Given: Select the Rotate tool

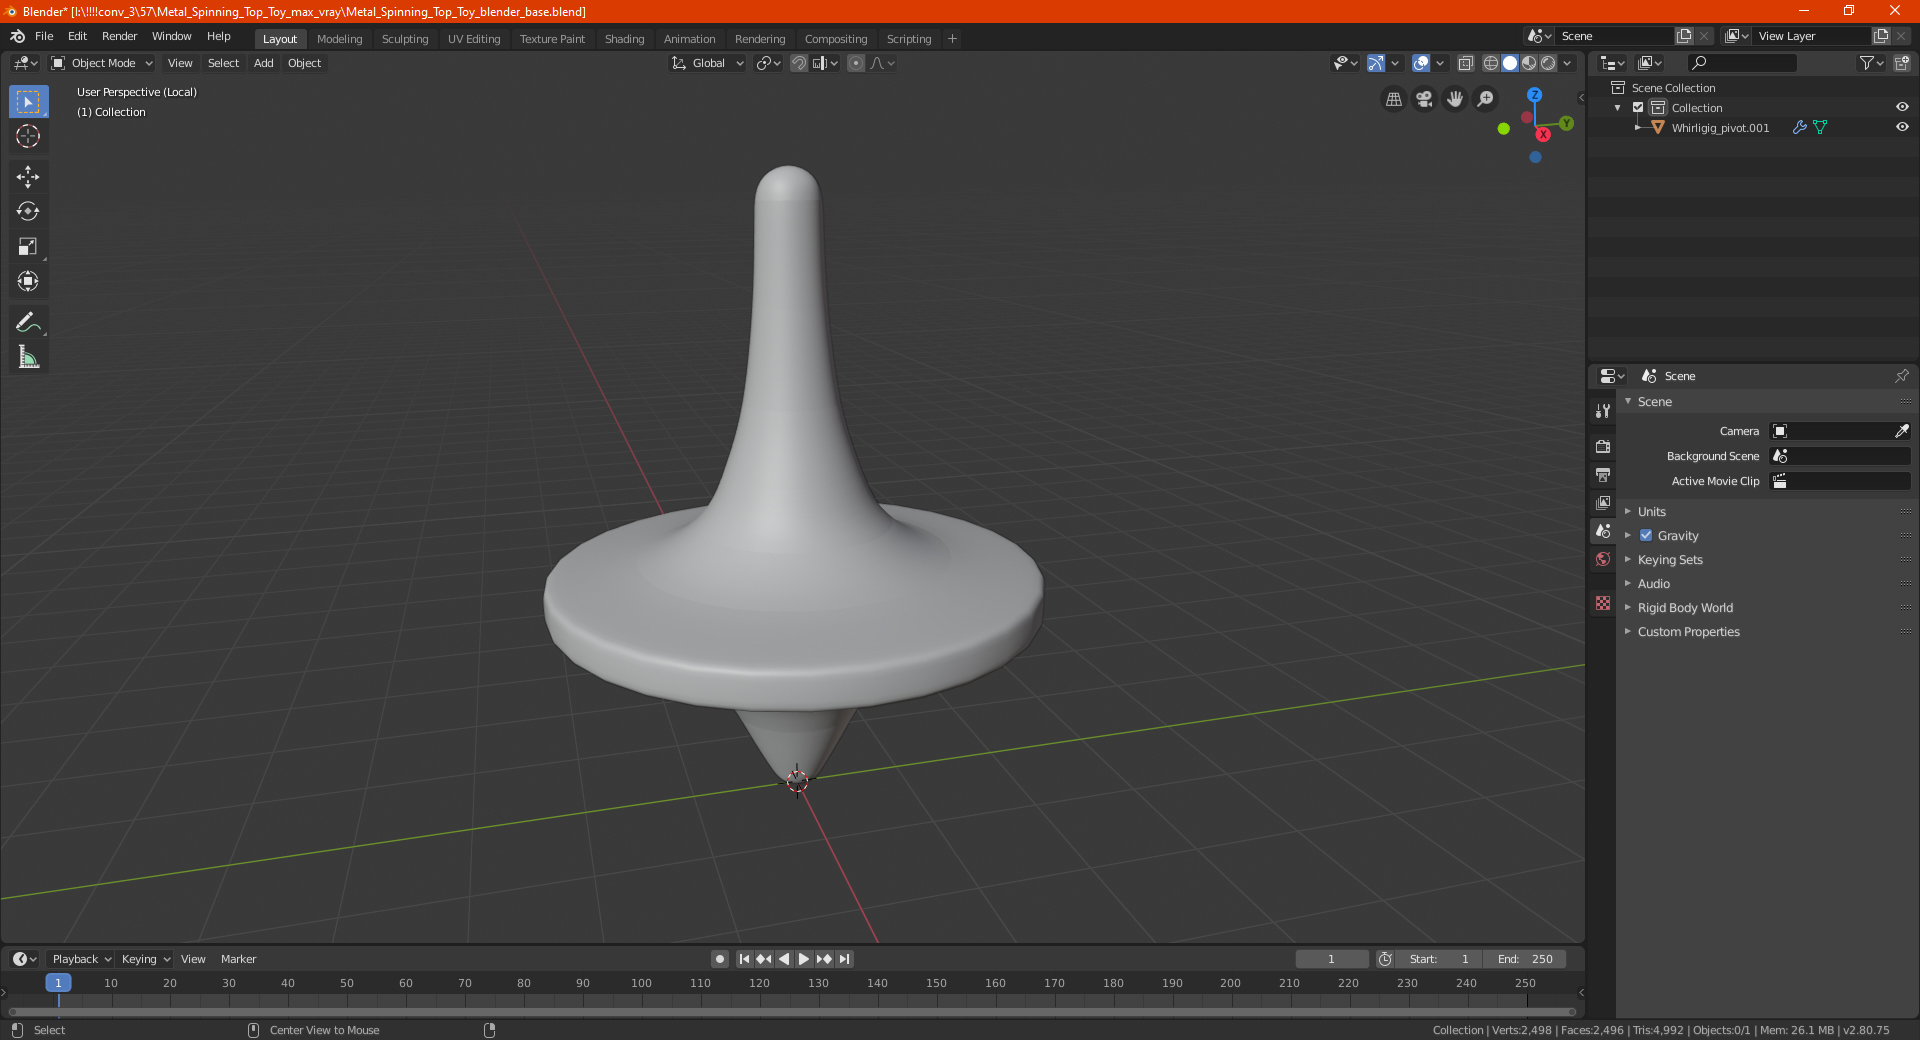Looking at the screenshot, I should tap(28, 212).
